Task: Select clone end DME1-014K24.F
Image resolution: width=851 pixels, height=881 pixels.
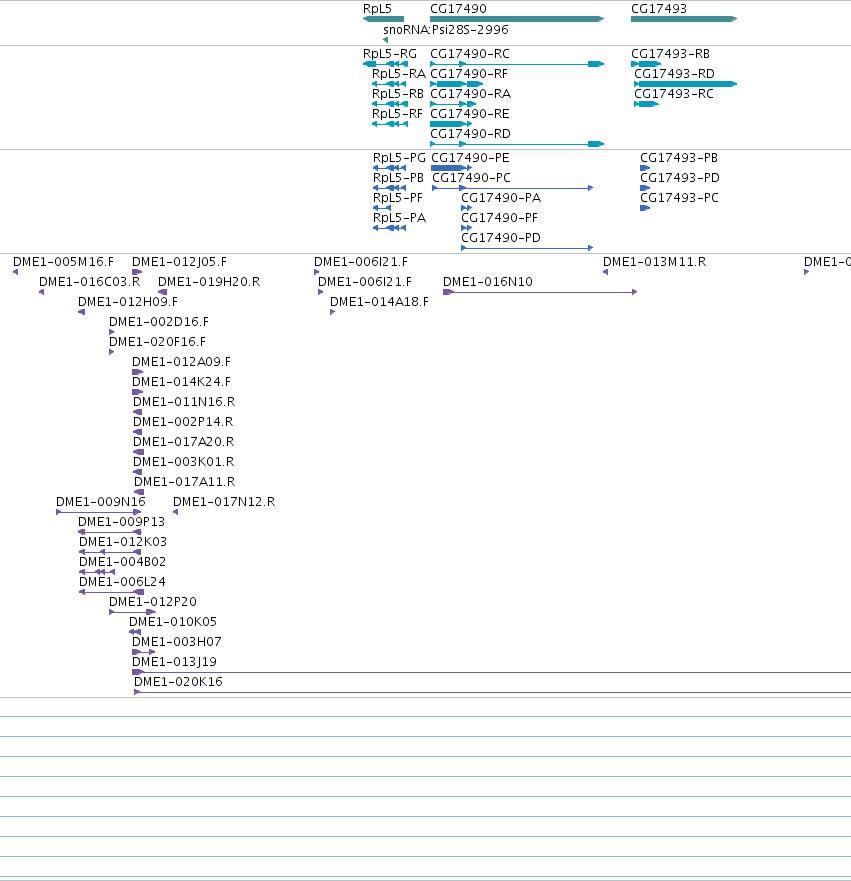Action: click(x=138, y=392)
